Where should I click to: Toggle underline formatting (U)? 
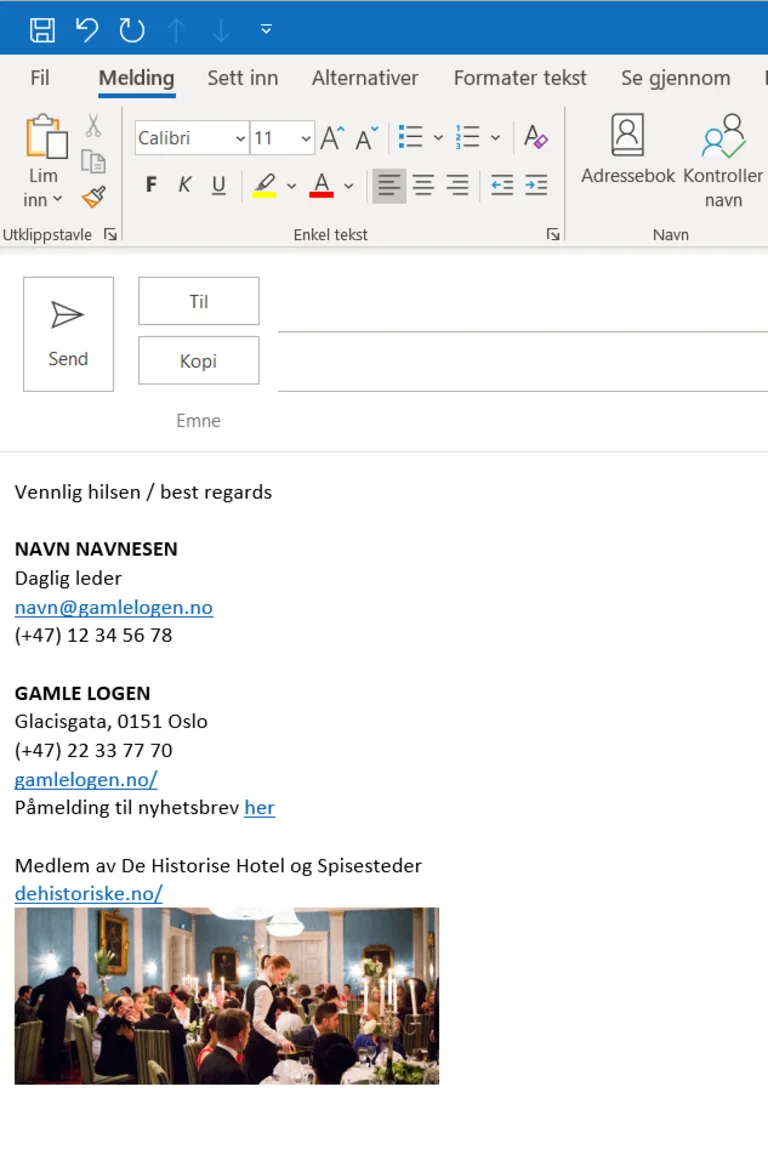point(219,185)
